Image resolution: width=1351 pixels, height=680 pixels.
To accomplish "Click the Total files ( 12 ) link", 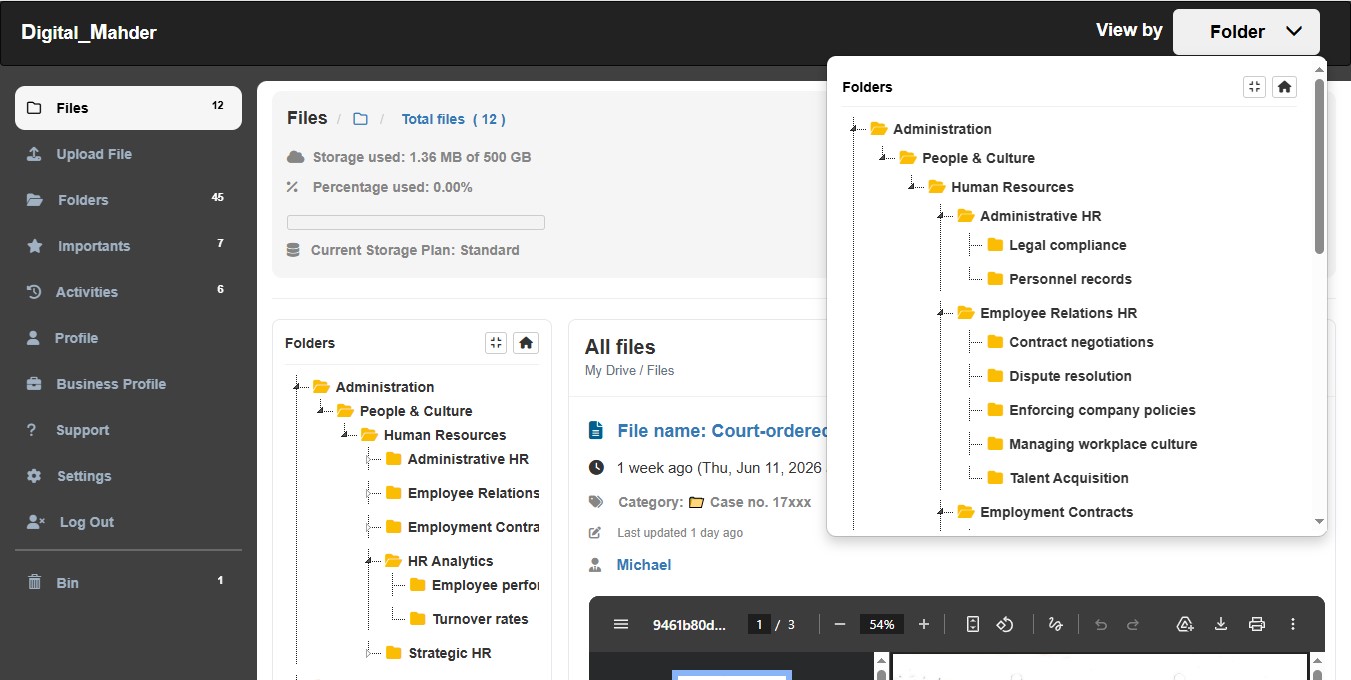I will pos(453,119).
